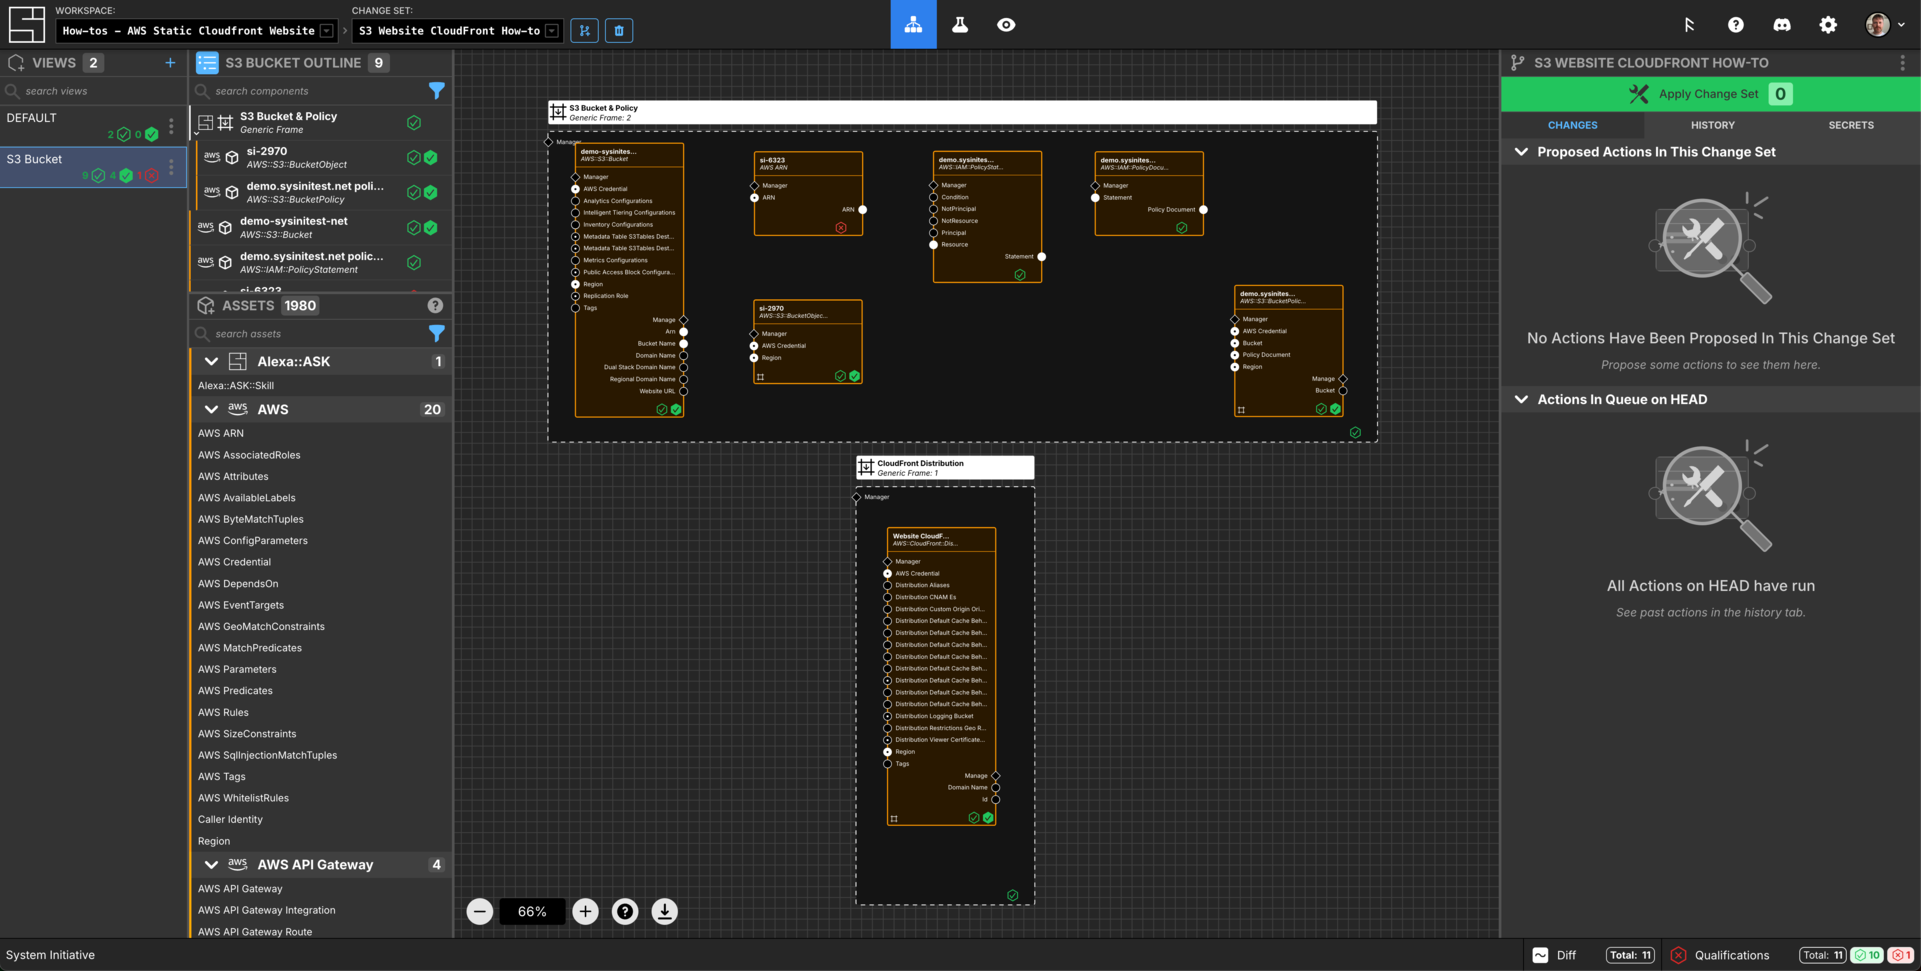Screen dimensions: 1921x971
Task: Open the help question mark in top bar
Action: coord(1736,25)
